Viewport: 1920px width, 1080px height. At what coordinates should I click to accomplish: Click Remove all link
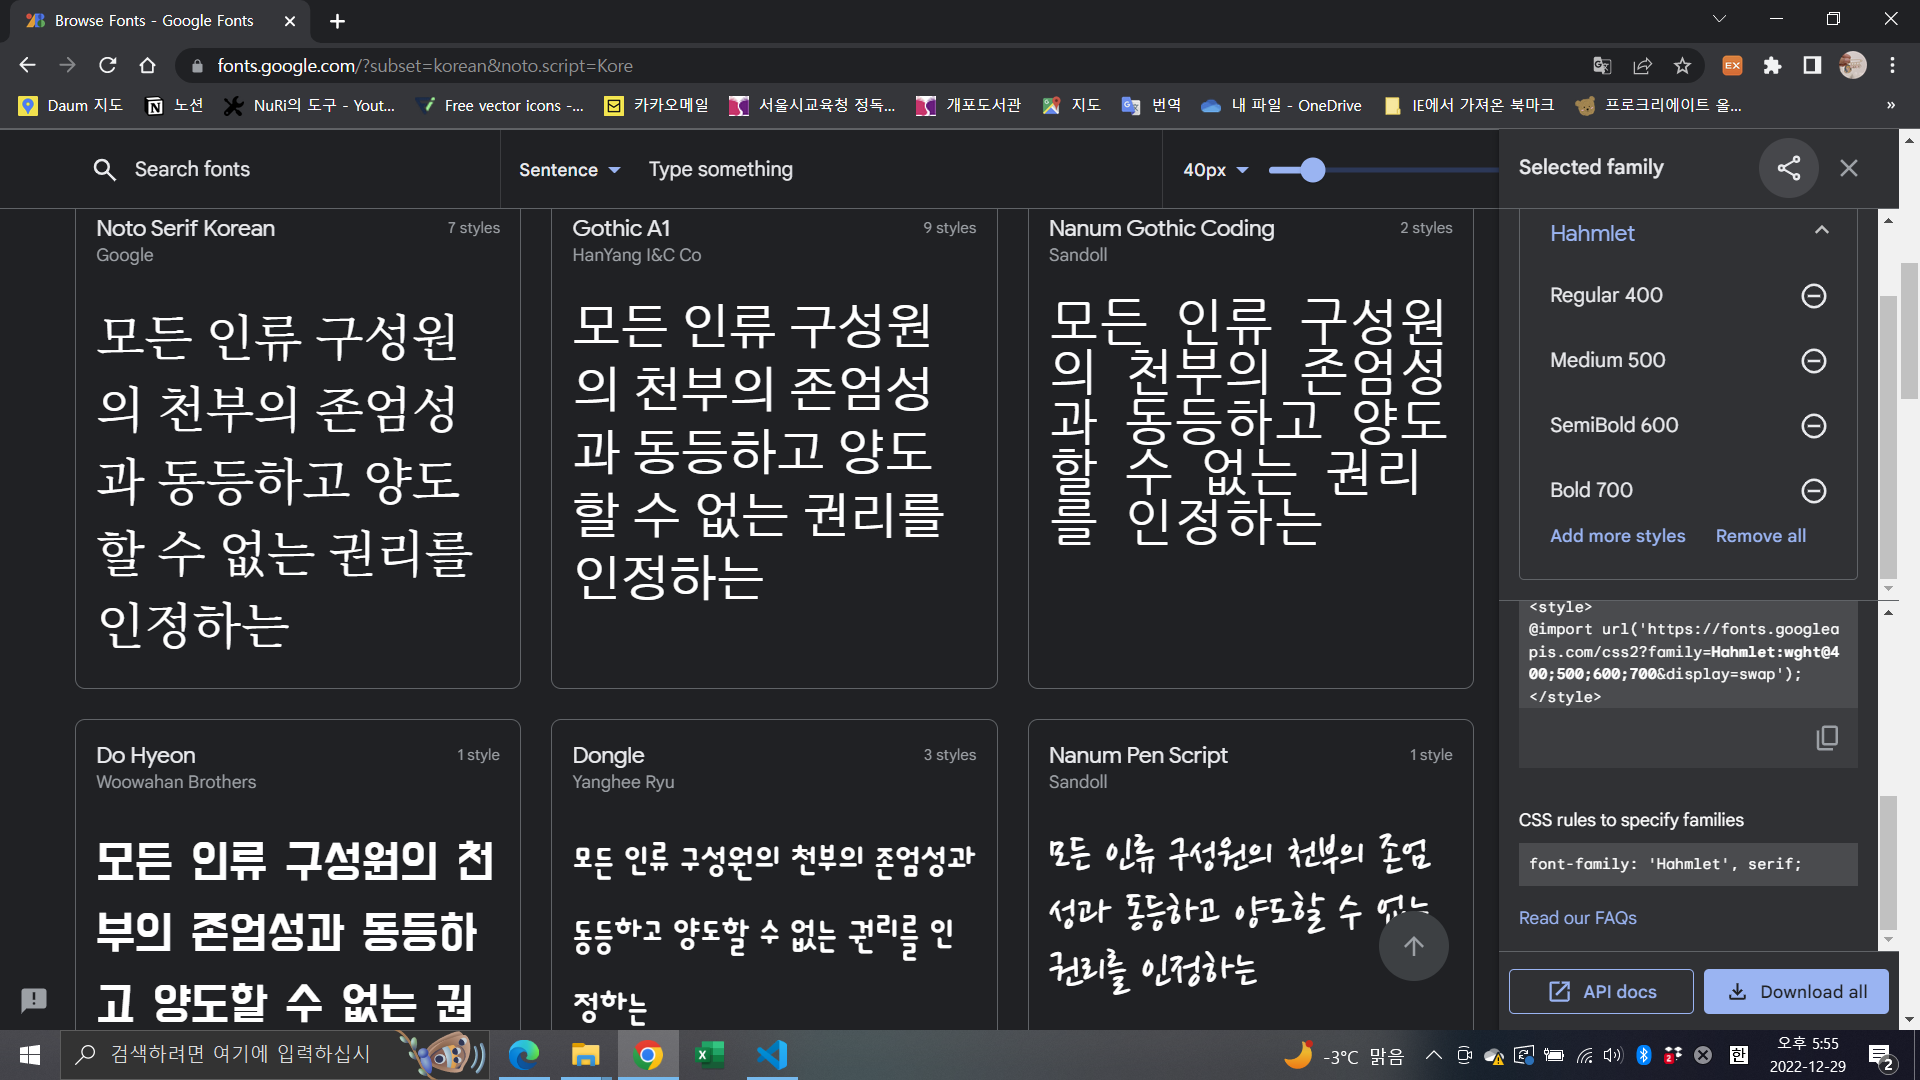1760,536
